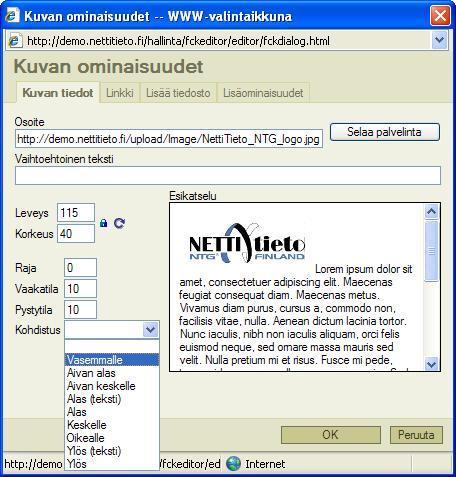
Task: Choose Oikealle alignment option
Action: 112,438
